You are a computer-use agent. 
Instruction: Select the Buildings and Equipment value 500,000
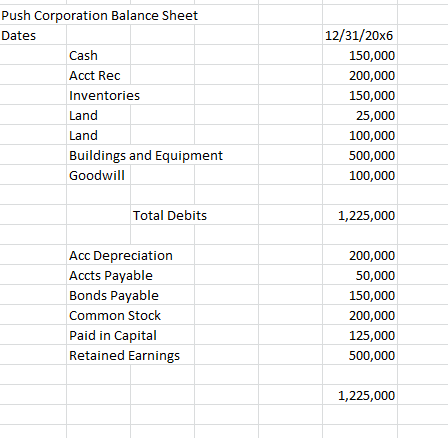point(372,156)
